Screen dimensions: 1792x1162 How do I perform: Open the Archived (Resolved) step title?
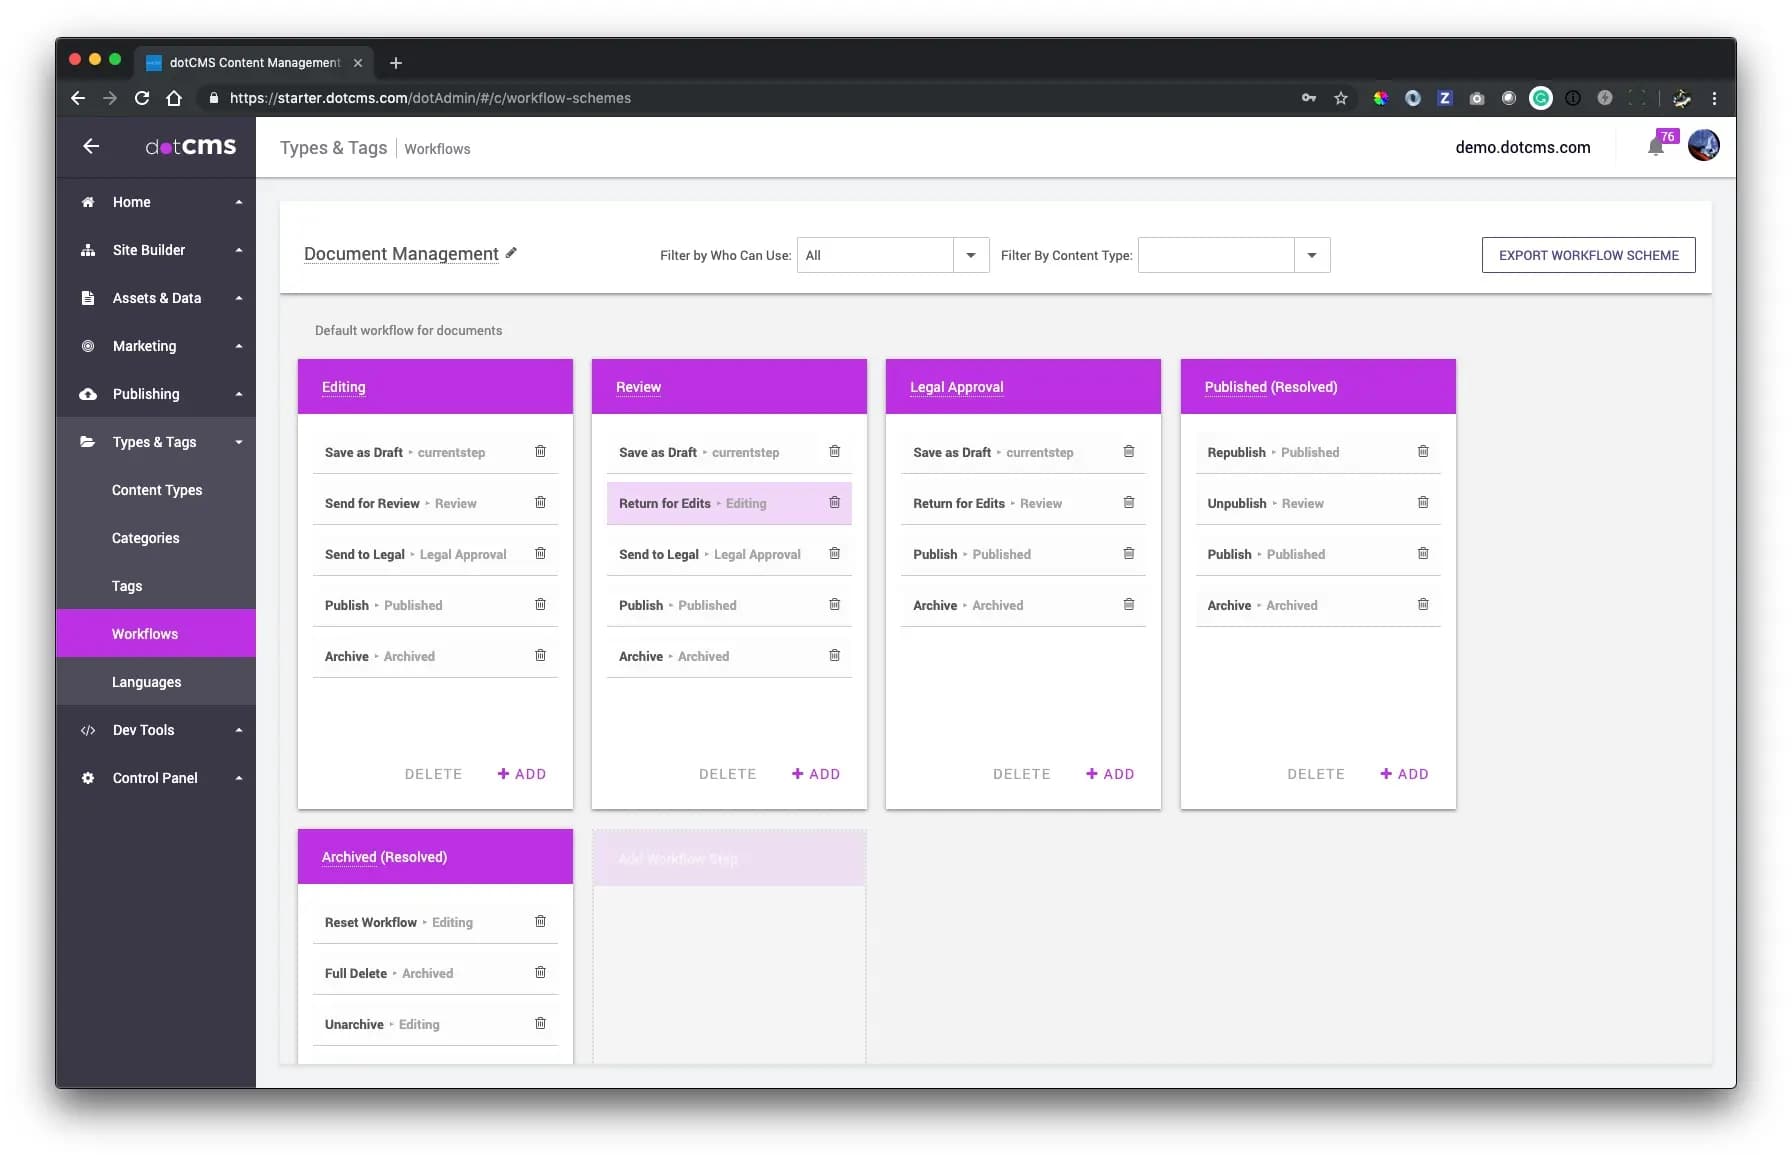pos(384,857)
